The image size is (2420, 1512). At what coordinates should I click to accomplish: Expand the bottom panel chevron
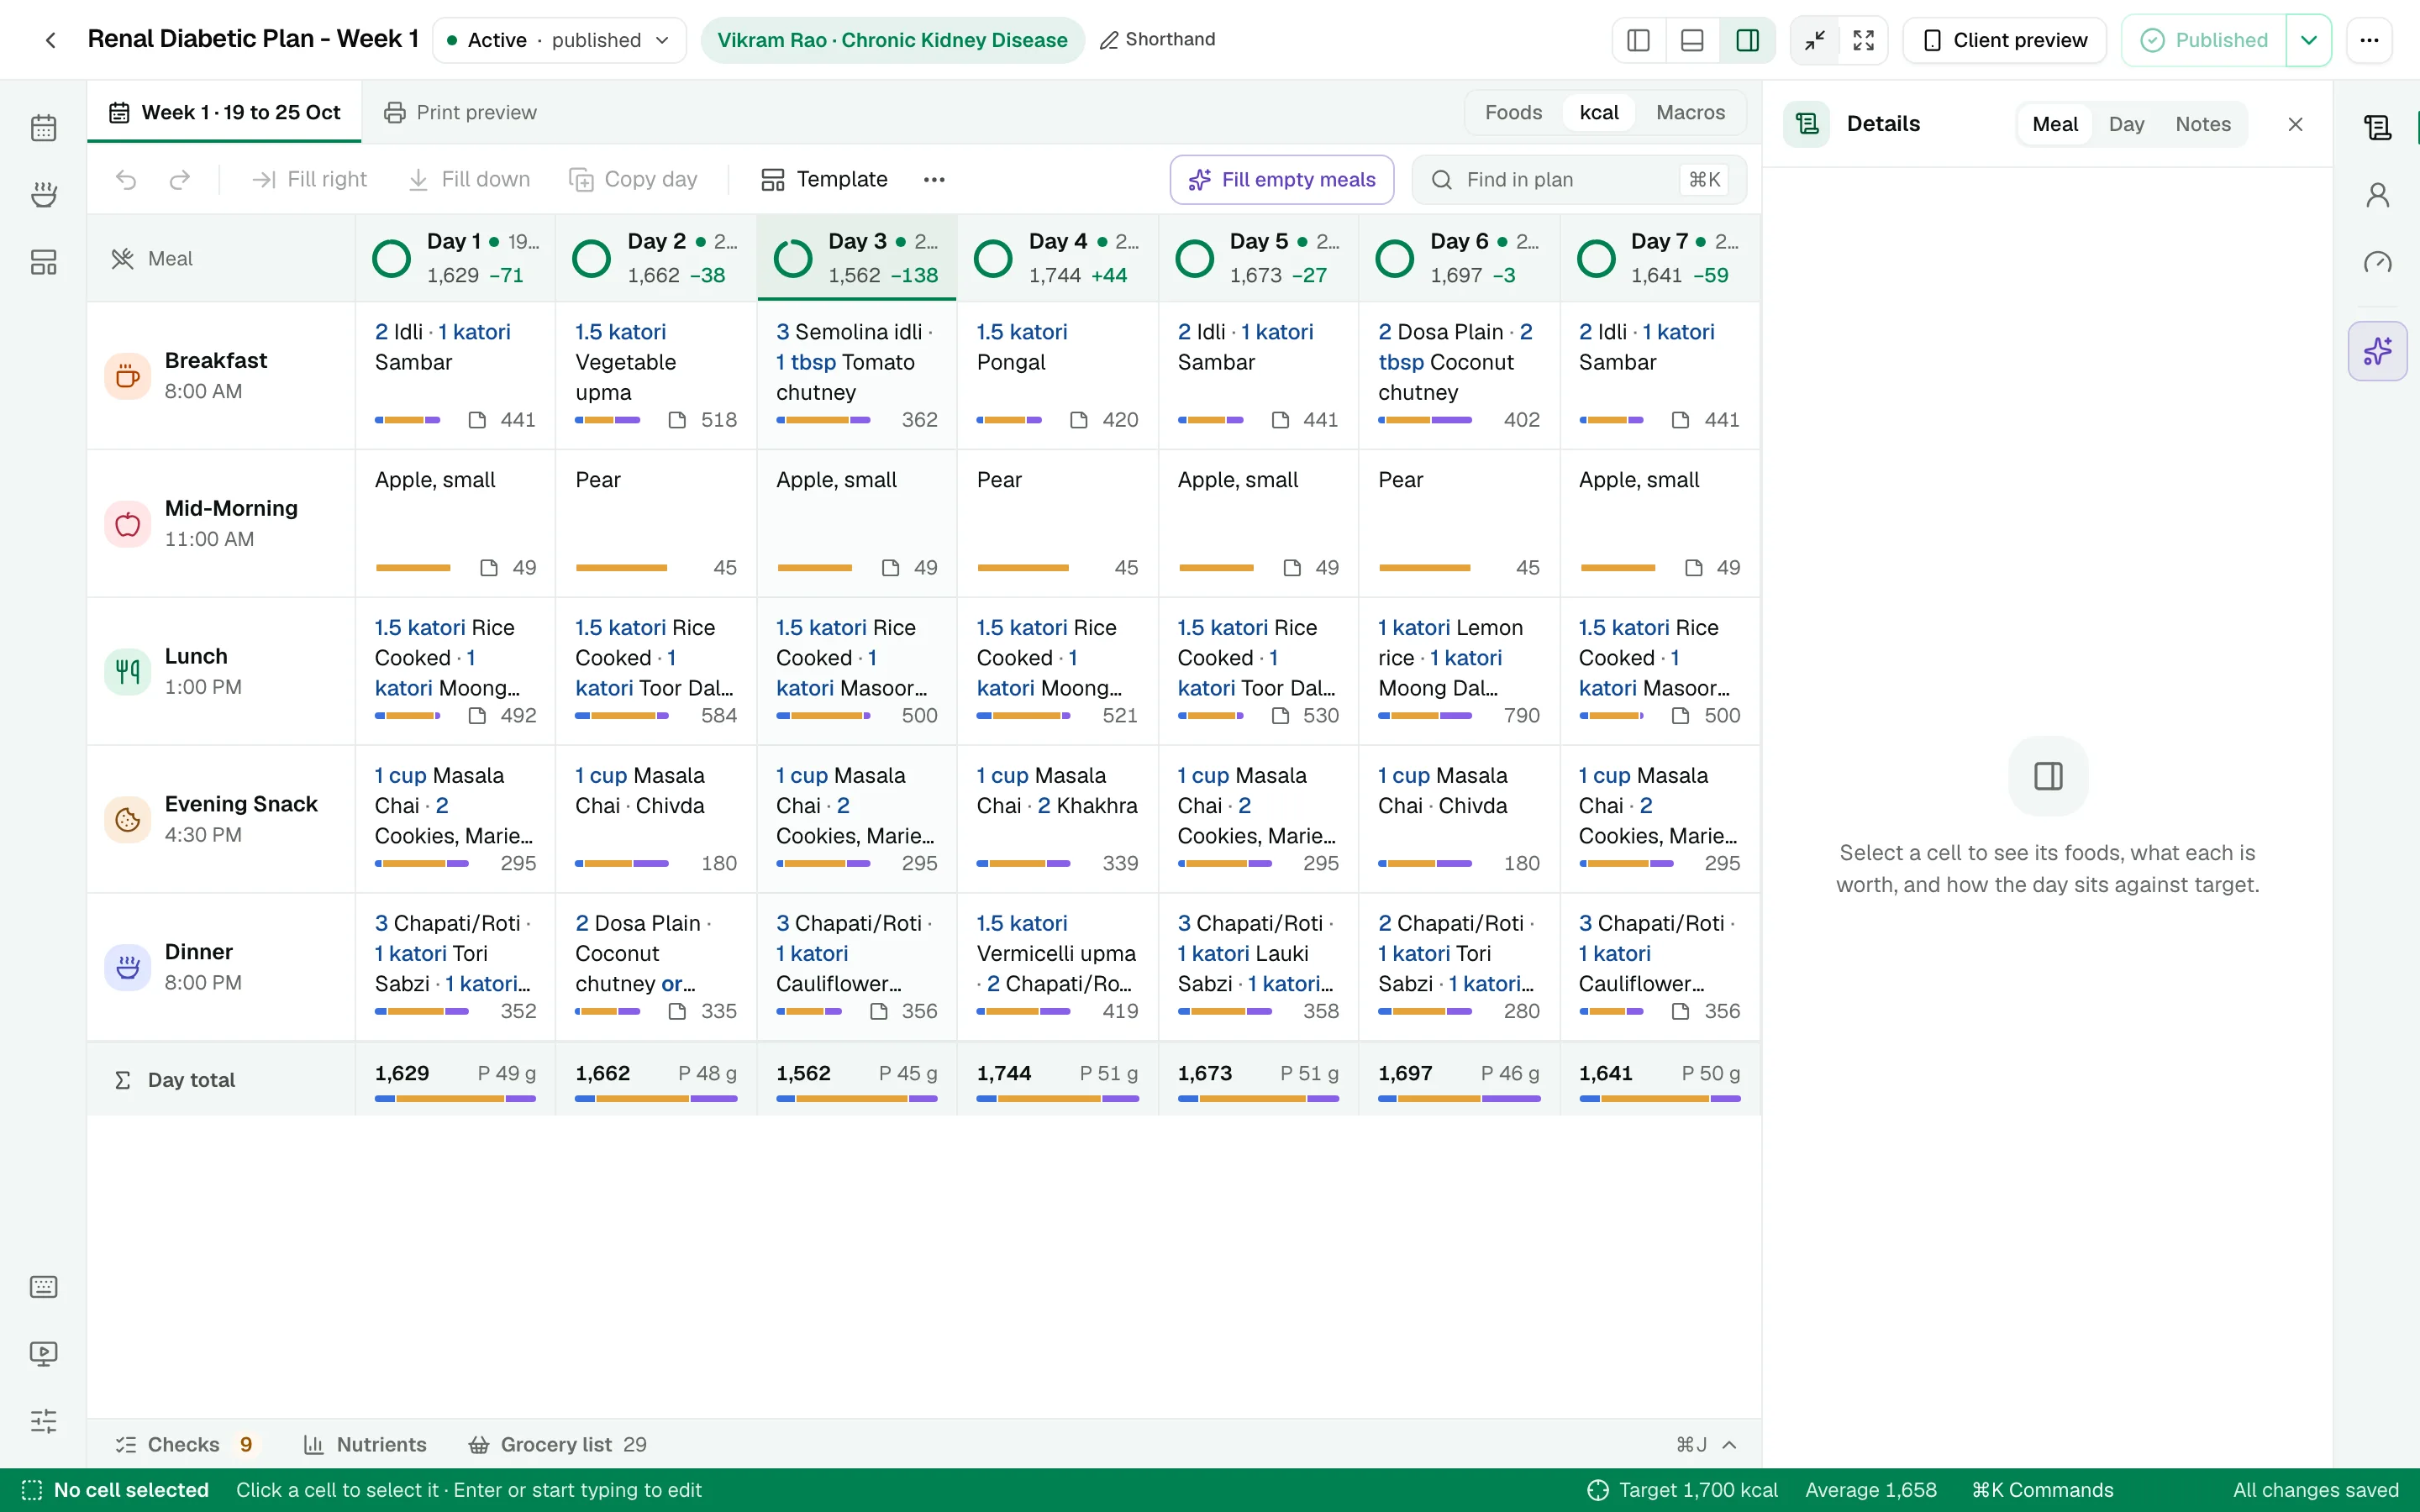coord(1730,1444)
